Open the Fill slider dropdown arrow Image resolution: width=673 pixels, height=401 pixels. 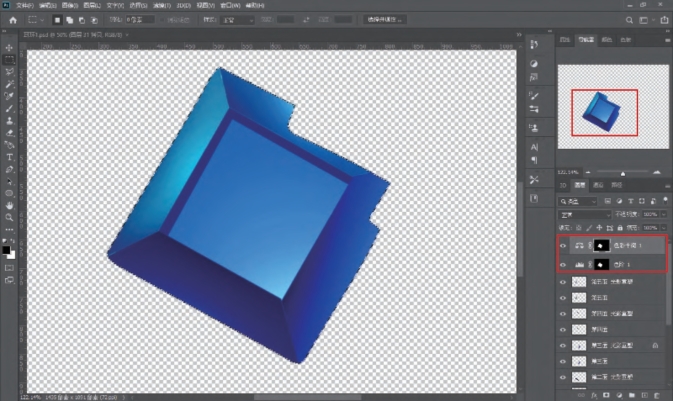pos(664,228)
